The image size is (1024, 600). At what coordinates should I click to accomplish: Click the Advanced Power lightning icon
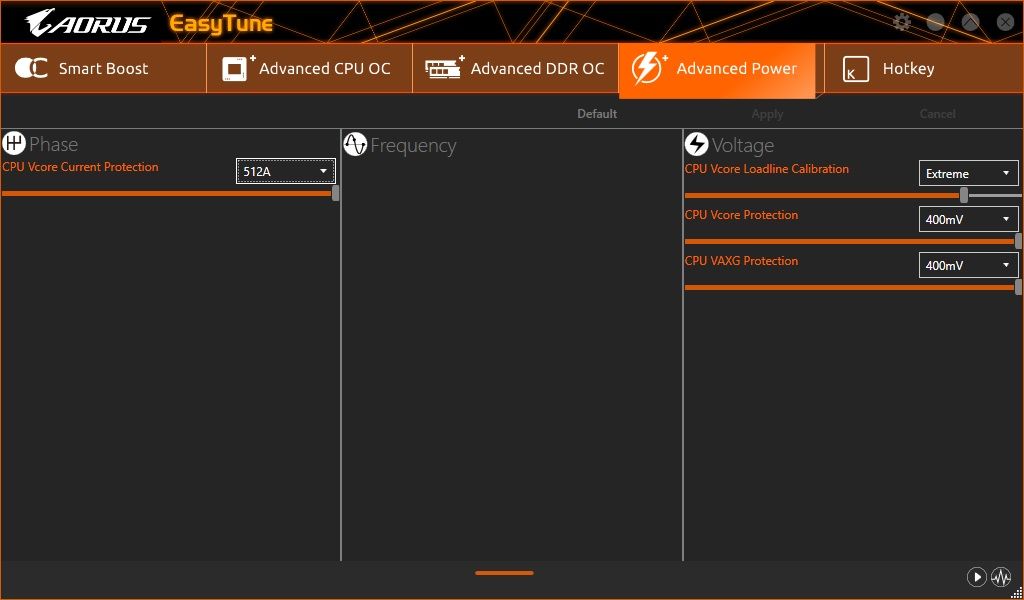(x=648, y=69)
